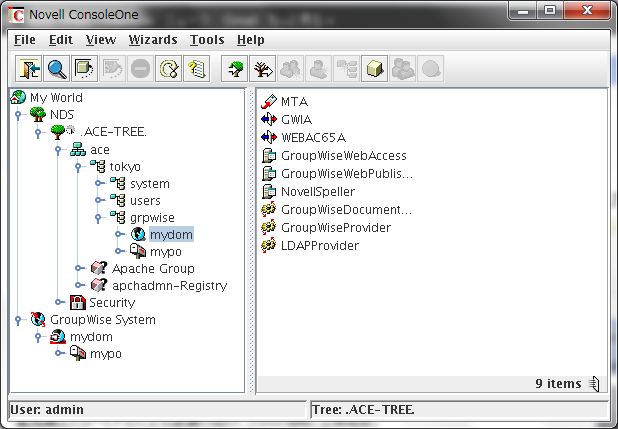618x429 pixels.
Task: Close the Novell ConsoleOne window
Action: coord(587,11)
